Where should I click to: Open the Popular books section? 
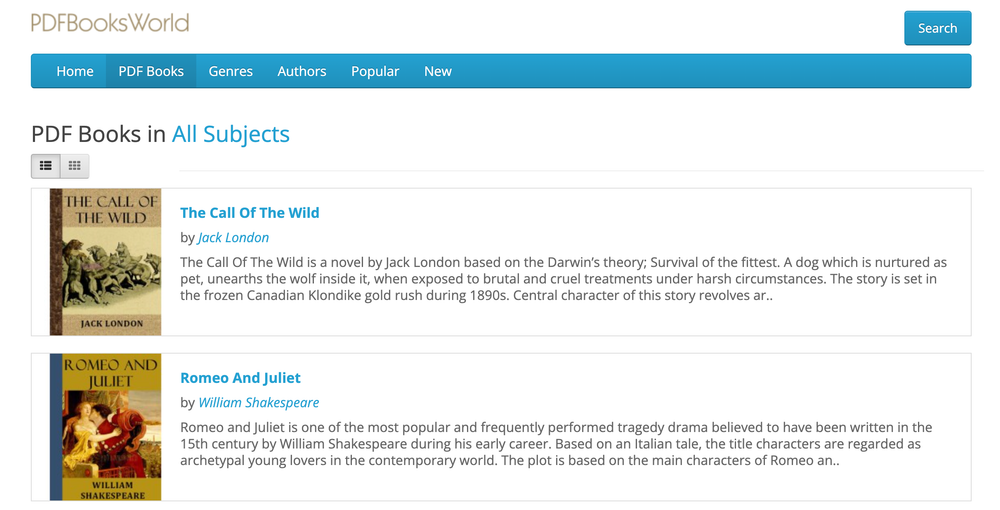pos(375,71)
